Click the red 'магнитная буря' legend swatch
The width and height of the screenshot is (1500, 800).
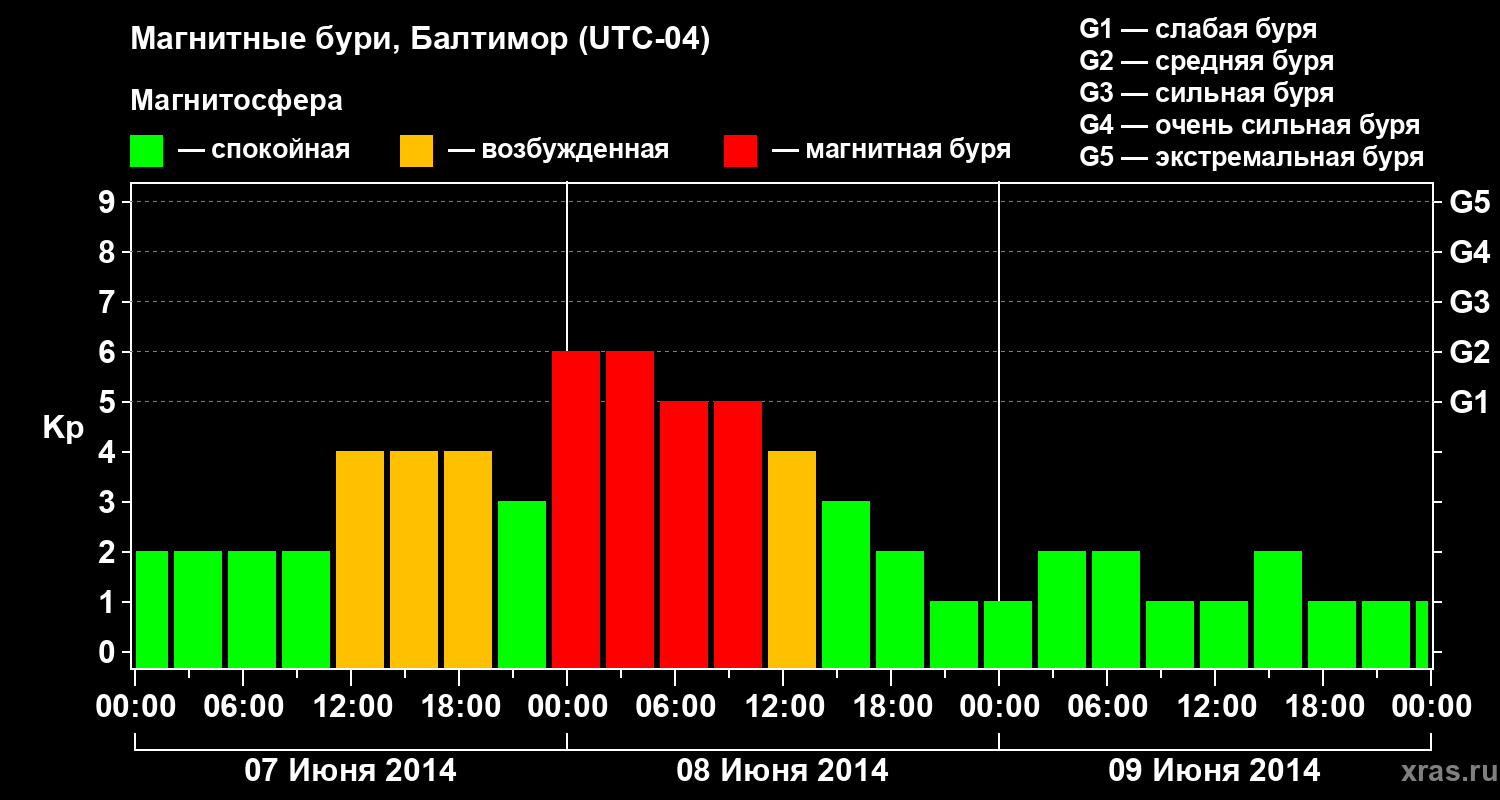coord(740,151)
